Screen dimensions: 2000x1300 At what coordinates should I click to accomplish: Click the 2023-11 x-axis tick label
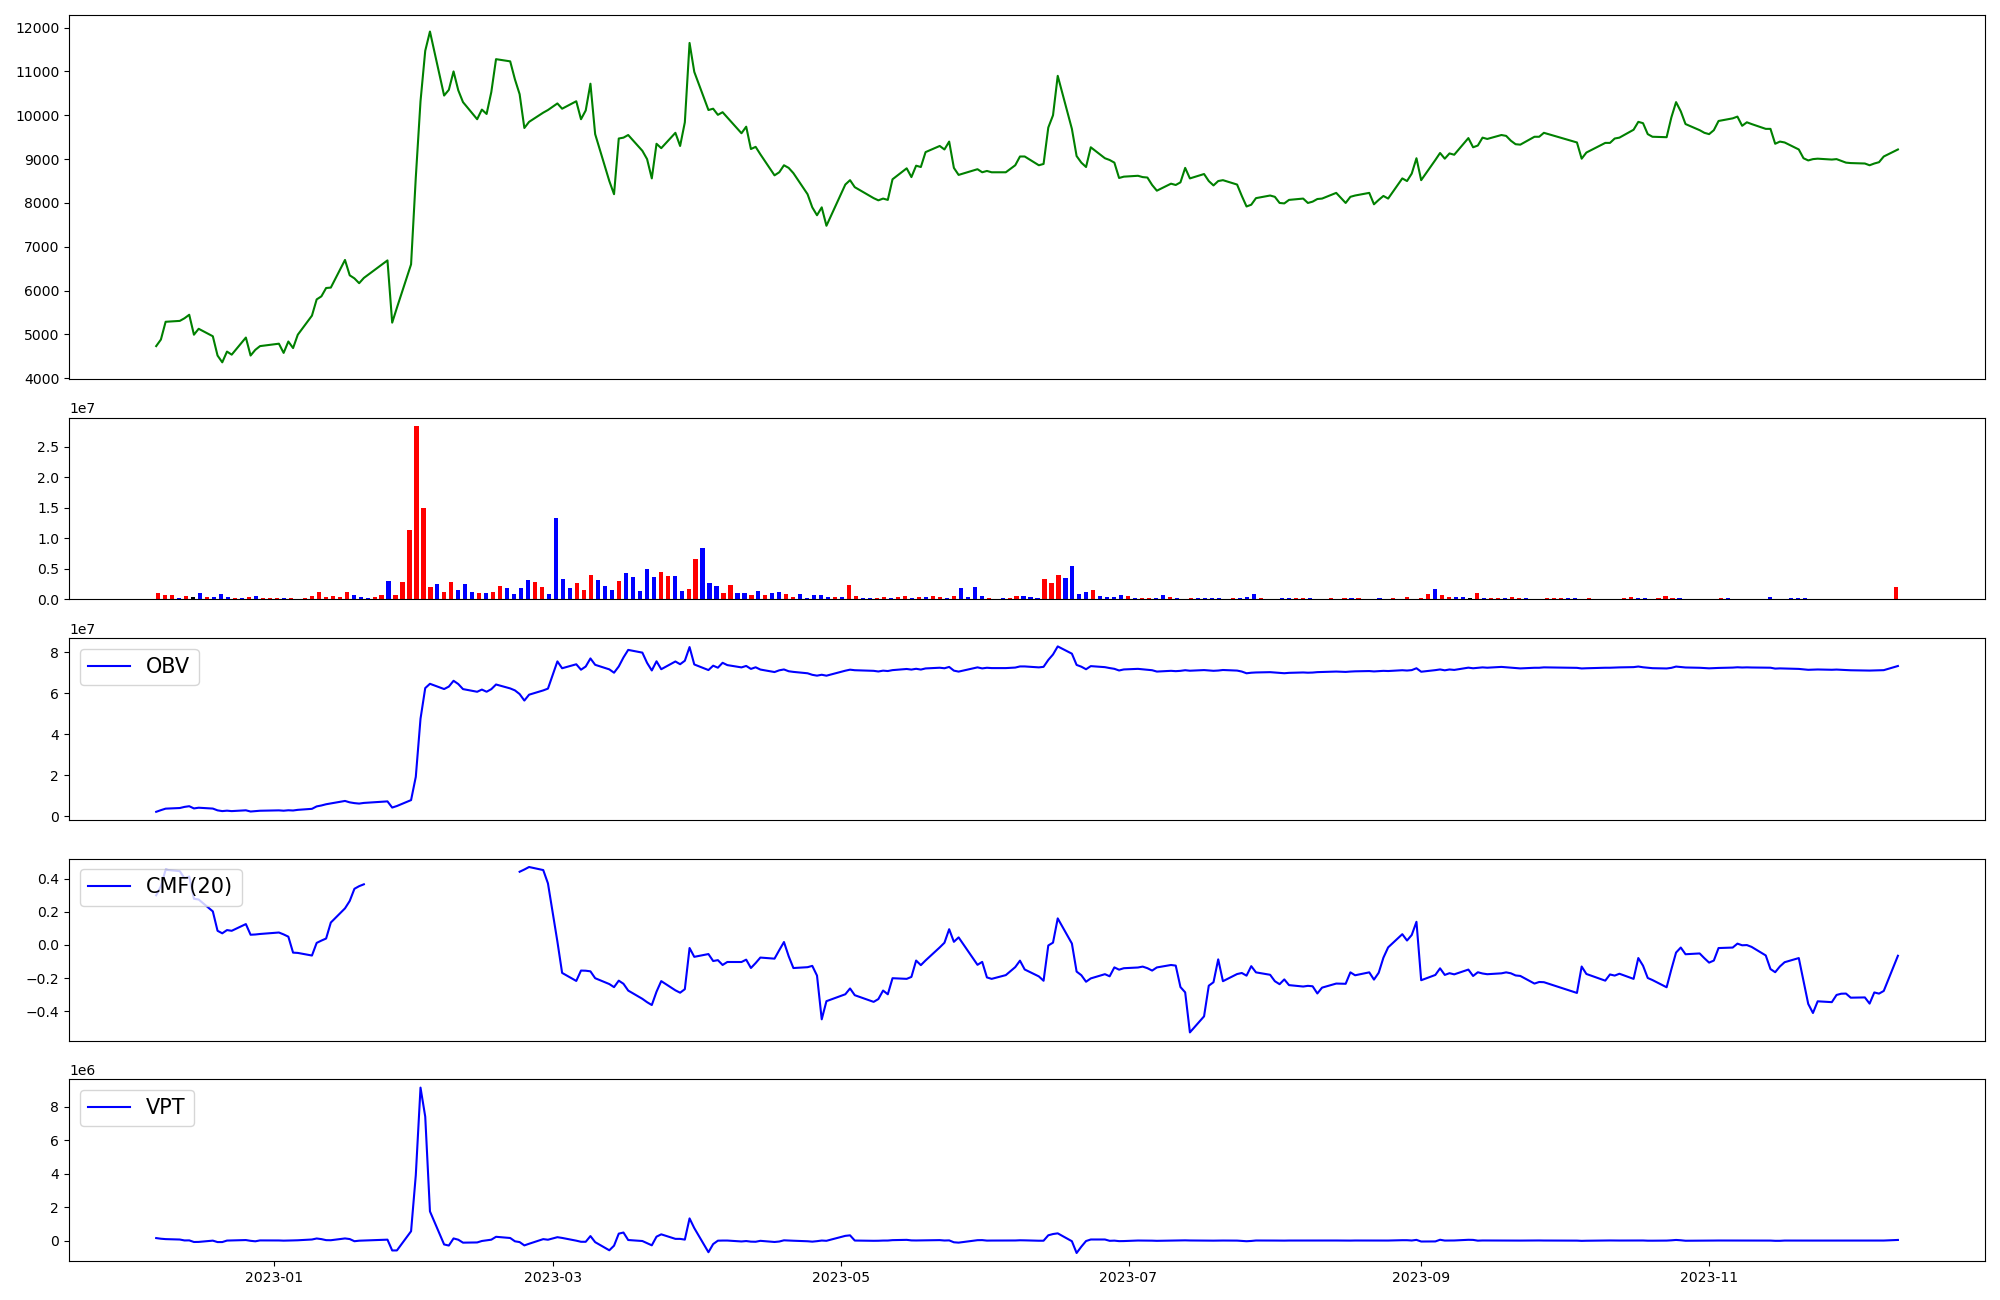[1709, 1277]
